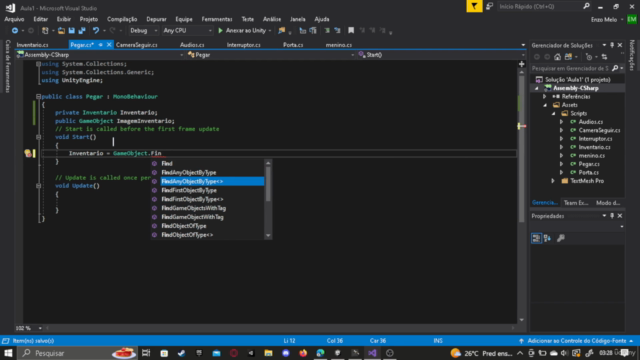Switch to the menino.cs tab
The height and width of the screenshot is (360, 640).
pyautogui.click(x=339, y=45)
